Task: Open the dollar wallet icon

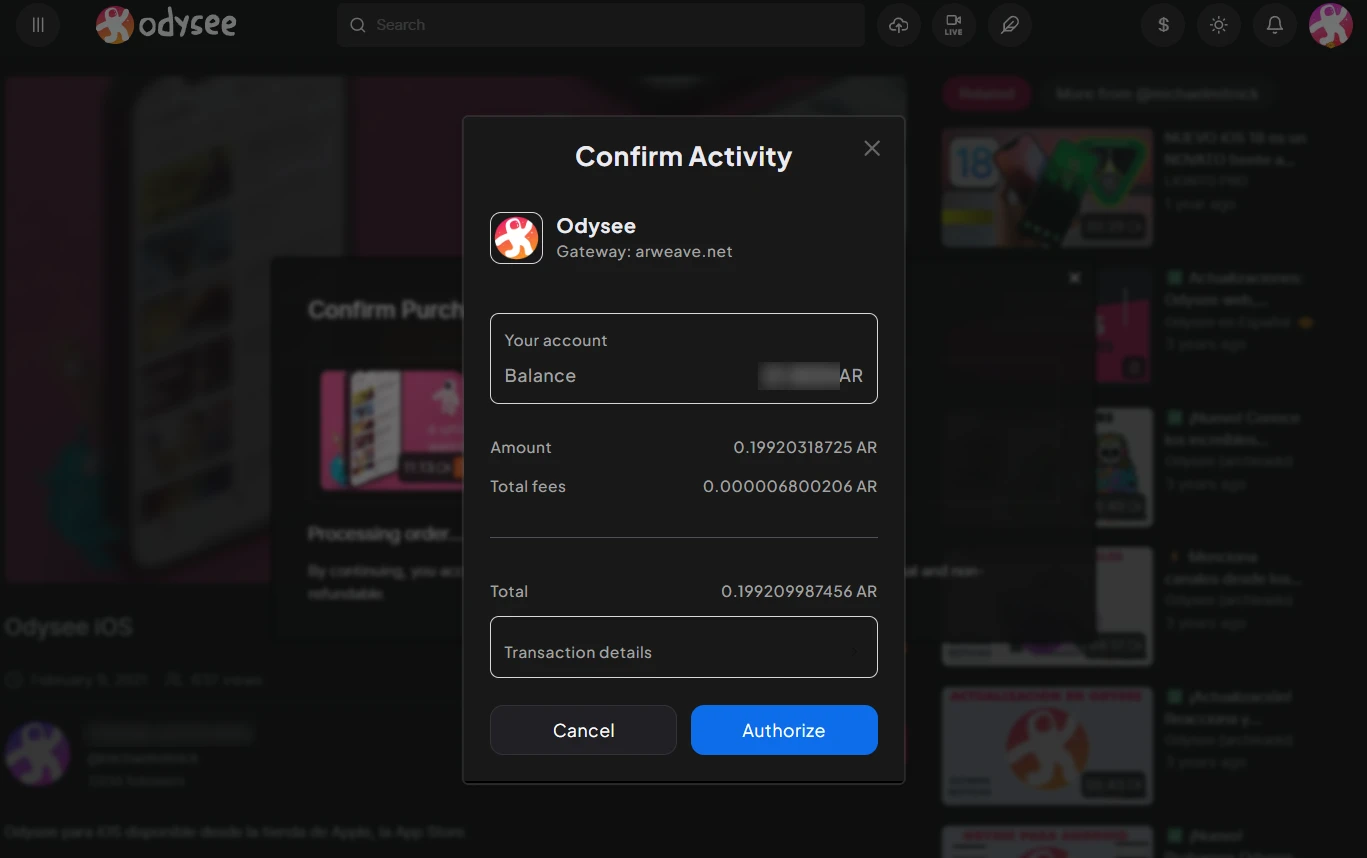Action: click(x=1163, y=25)
